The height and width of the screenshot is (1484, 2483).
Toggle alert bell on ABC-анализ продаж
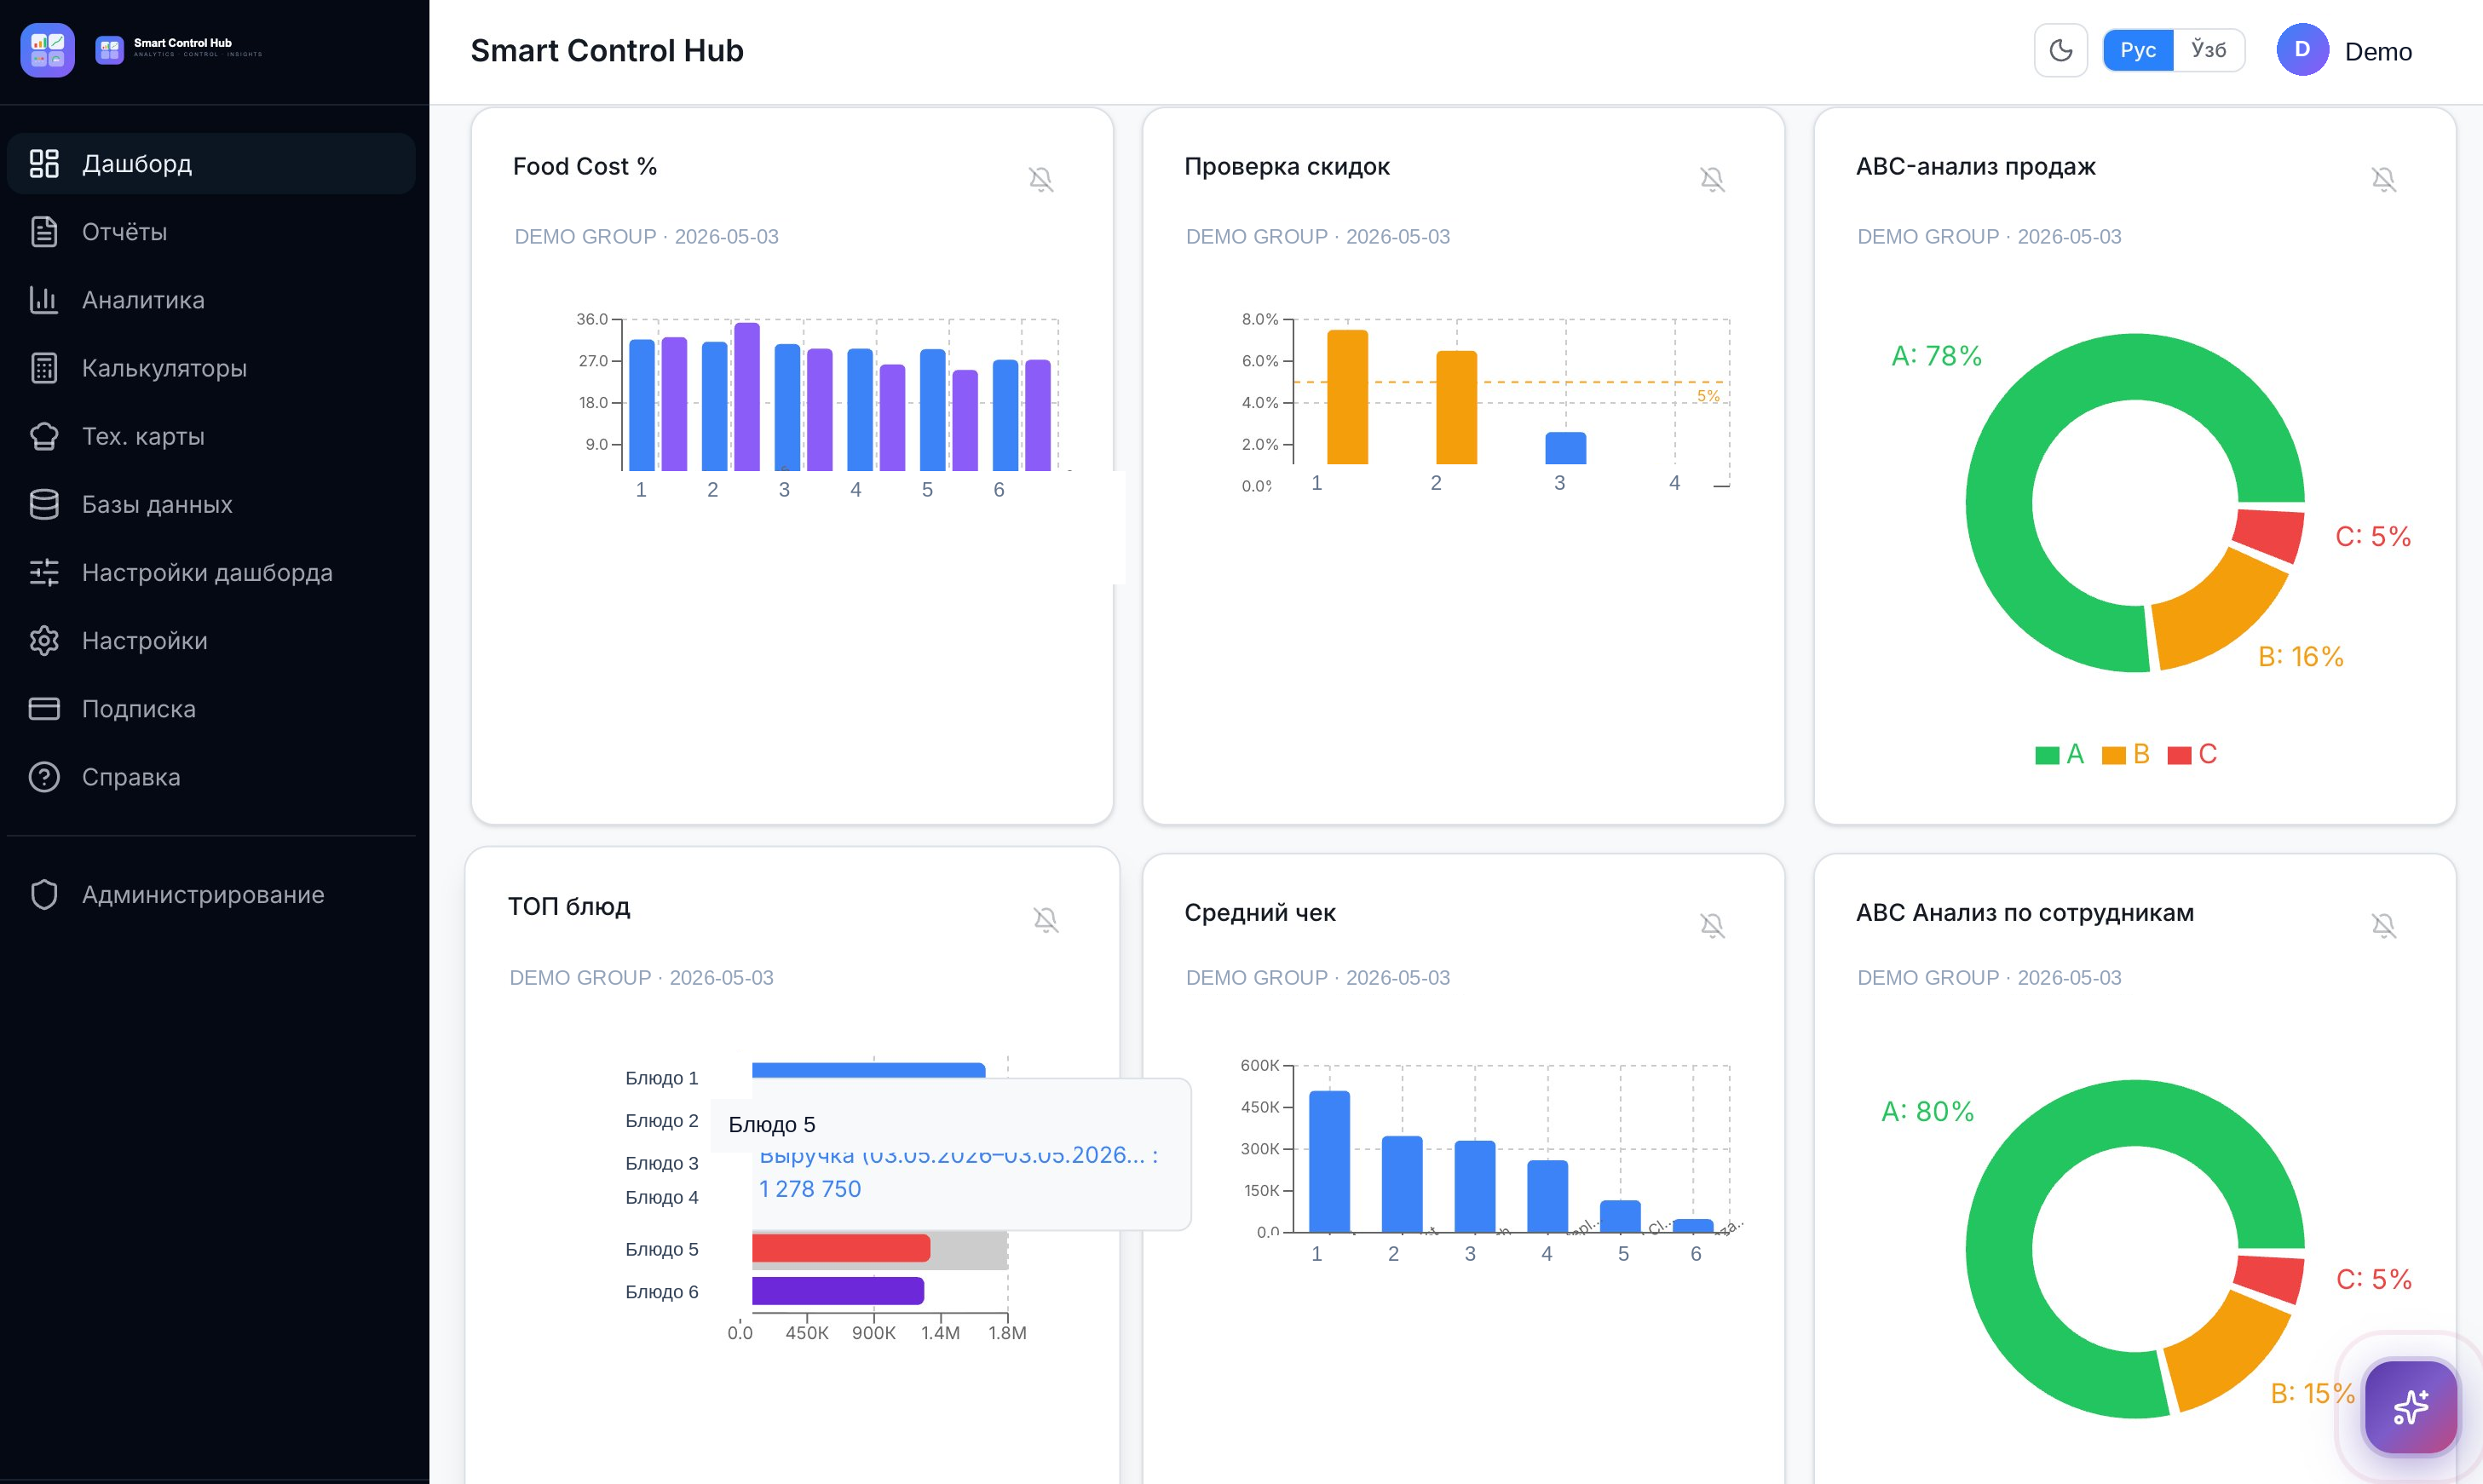[x=2383, y=179]
